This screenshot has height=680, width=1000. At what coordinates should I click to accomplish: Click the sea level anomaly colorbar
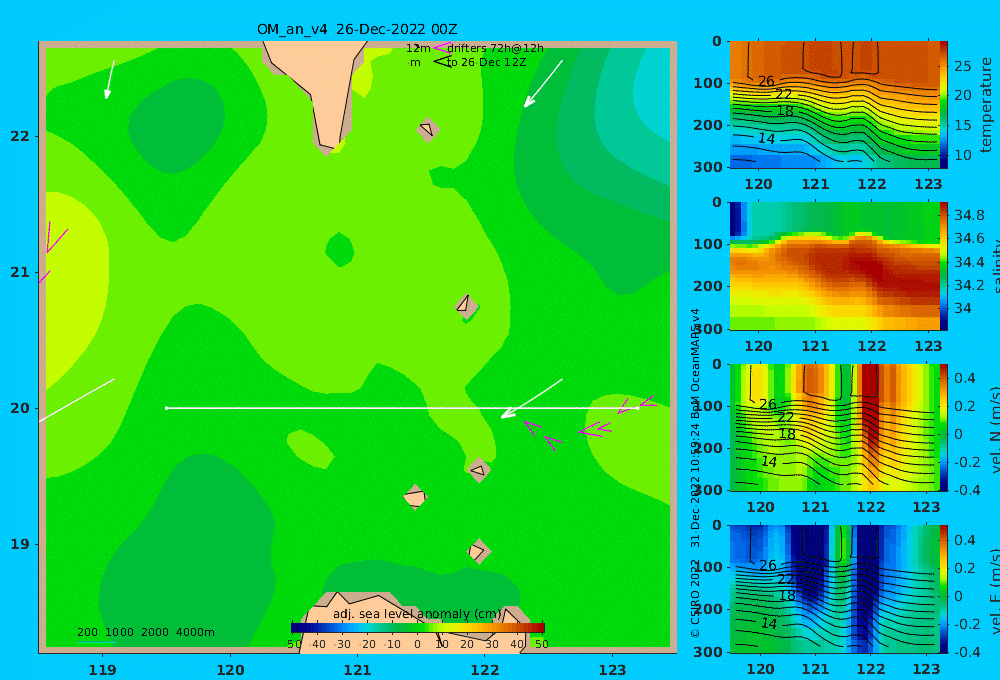[x=418, y=628]
